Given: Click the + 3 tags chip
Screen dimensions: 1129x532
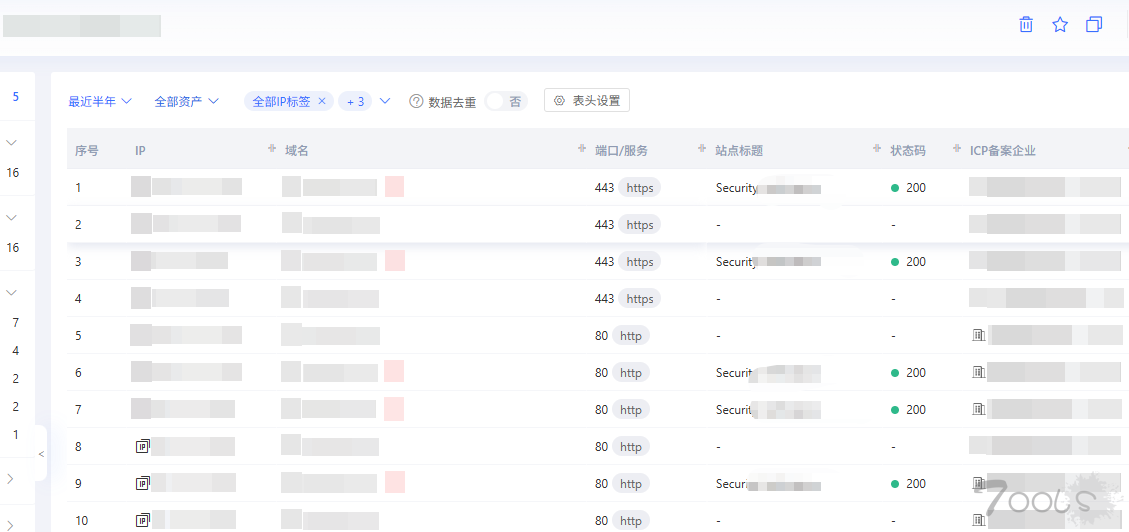Looking at the screenshot, I should [x=355, y=102].
